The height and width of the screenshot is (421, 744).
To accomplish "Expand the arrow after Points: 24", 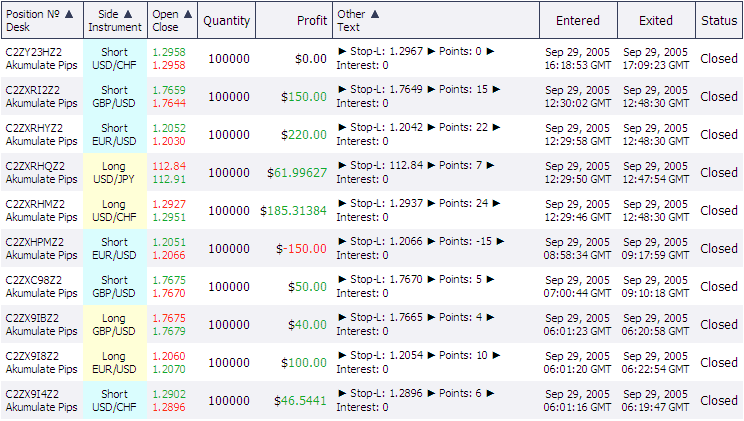I will click(496, 203).
